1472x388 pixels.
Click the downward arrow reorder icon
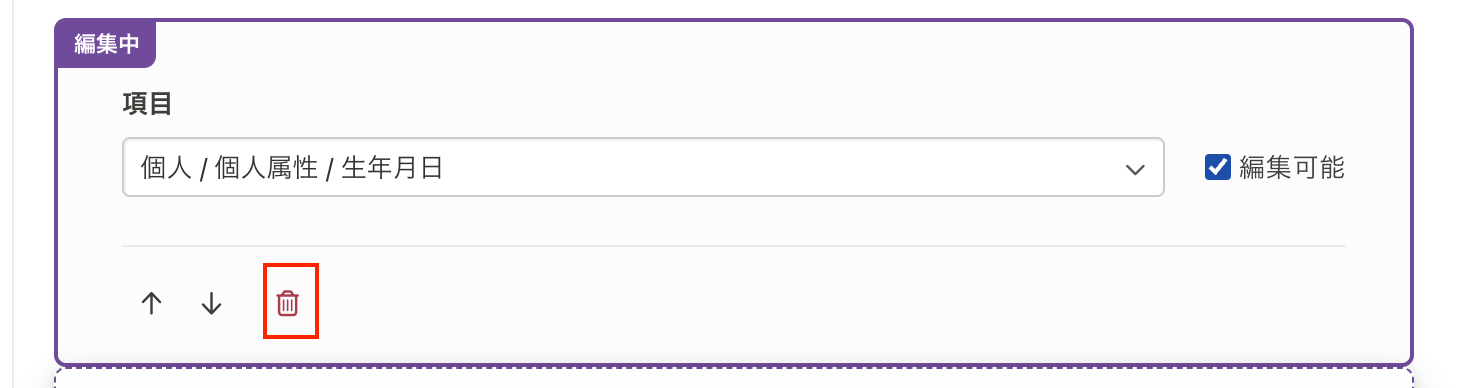211,303
